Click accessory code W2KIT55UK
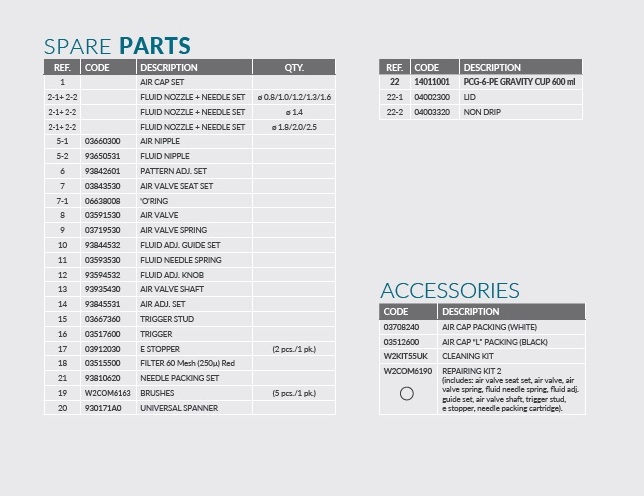Screen dimensions: 644x496 [407, 356]
